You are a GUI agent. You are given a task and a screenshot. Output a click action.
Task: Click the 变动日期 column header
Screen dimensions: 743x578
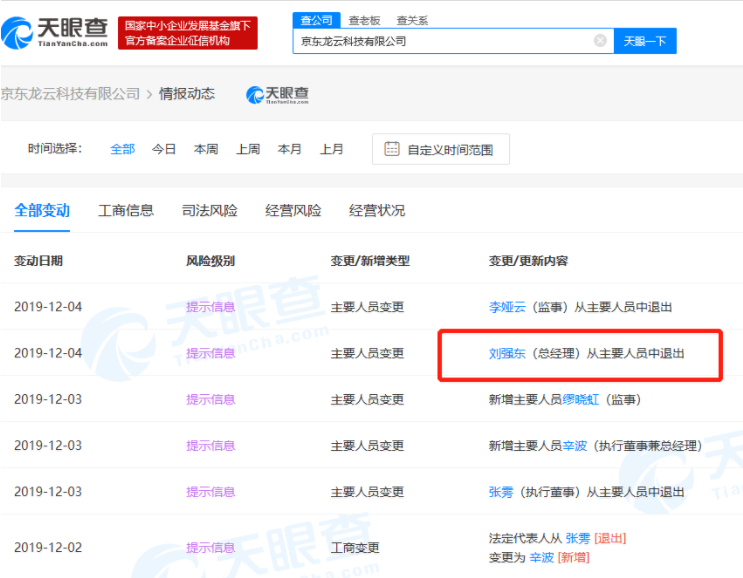click(x=38, y=261)
